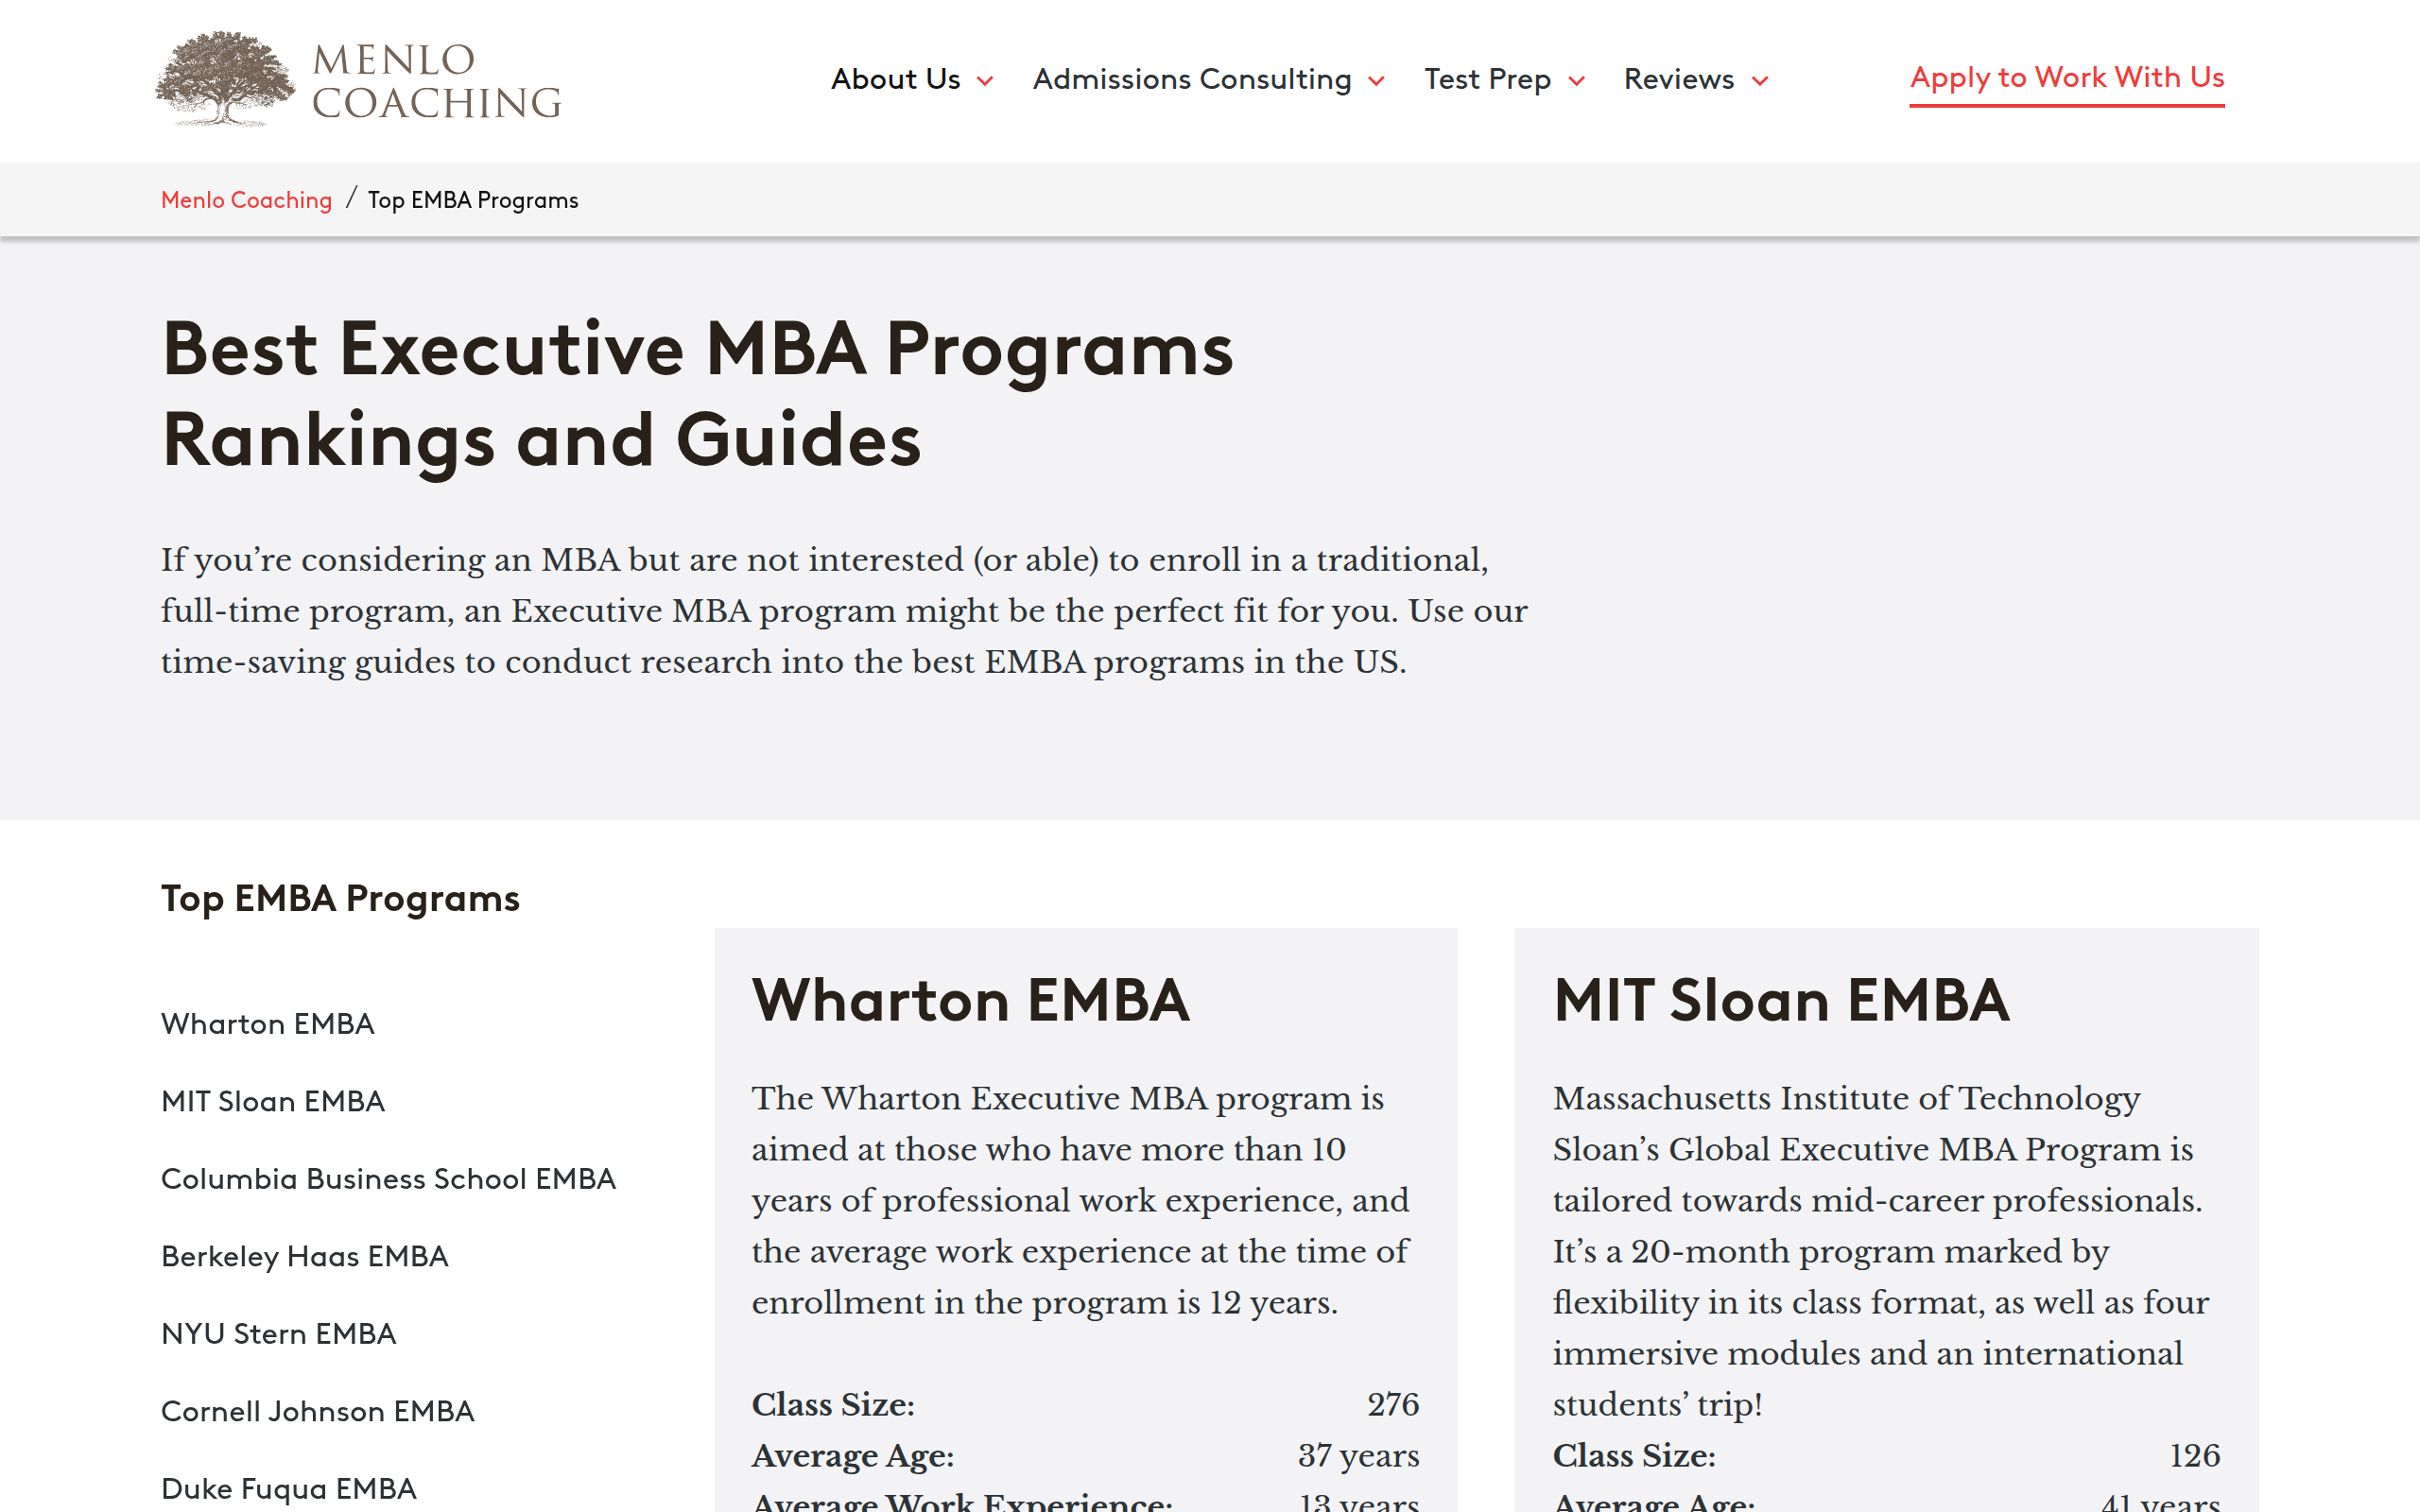
Task: Open the Test Prep menu
Action: coord(1487,79)
